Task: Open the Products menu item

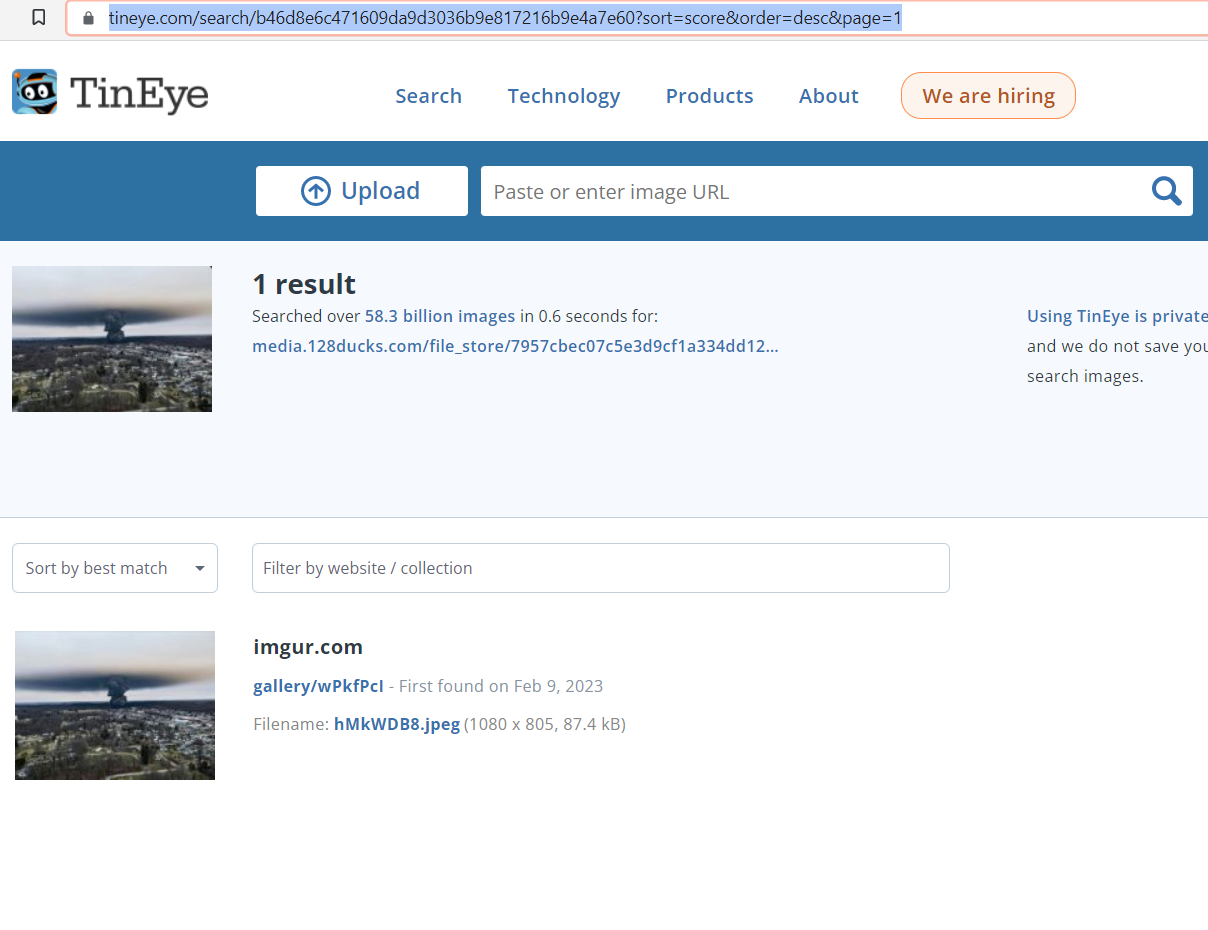Action: (710, 96)
